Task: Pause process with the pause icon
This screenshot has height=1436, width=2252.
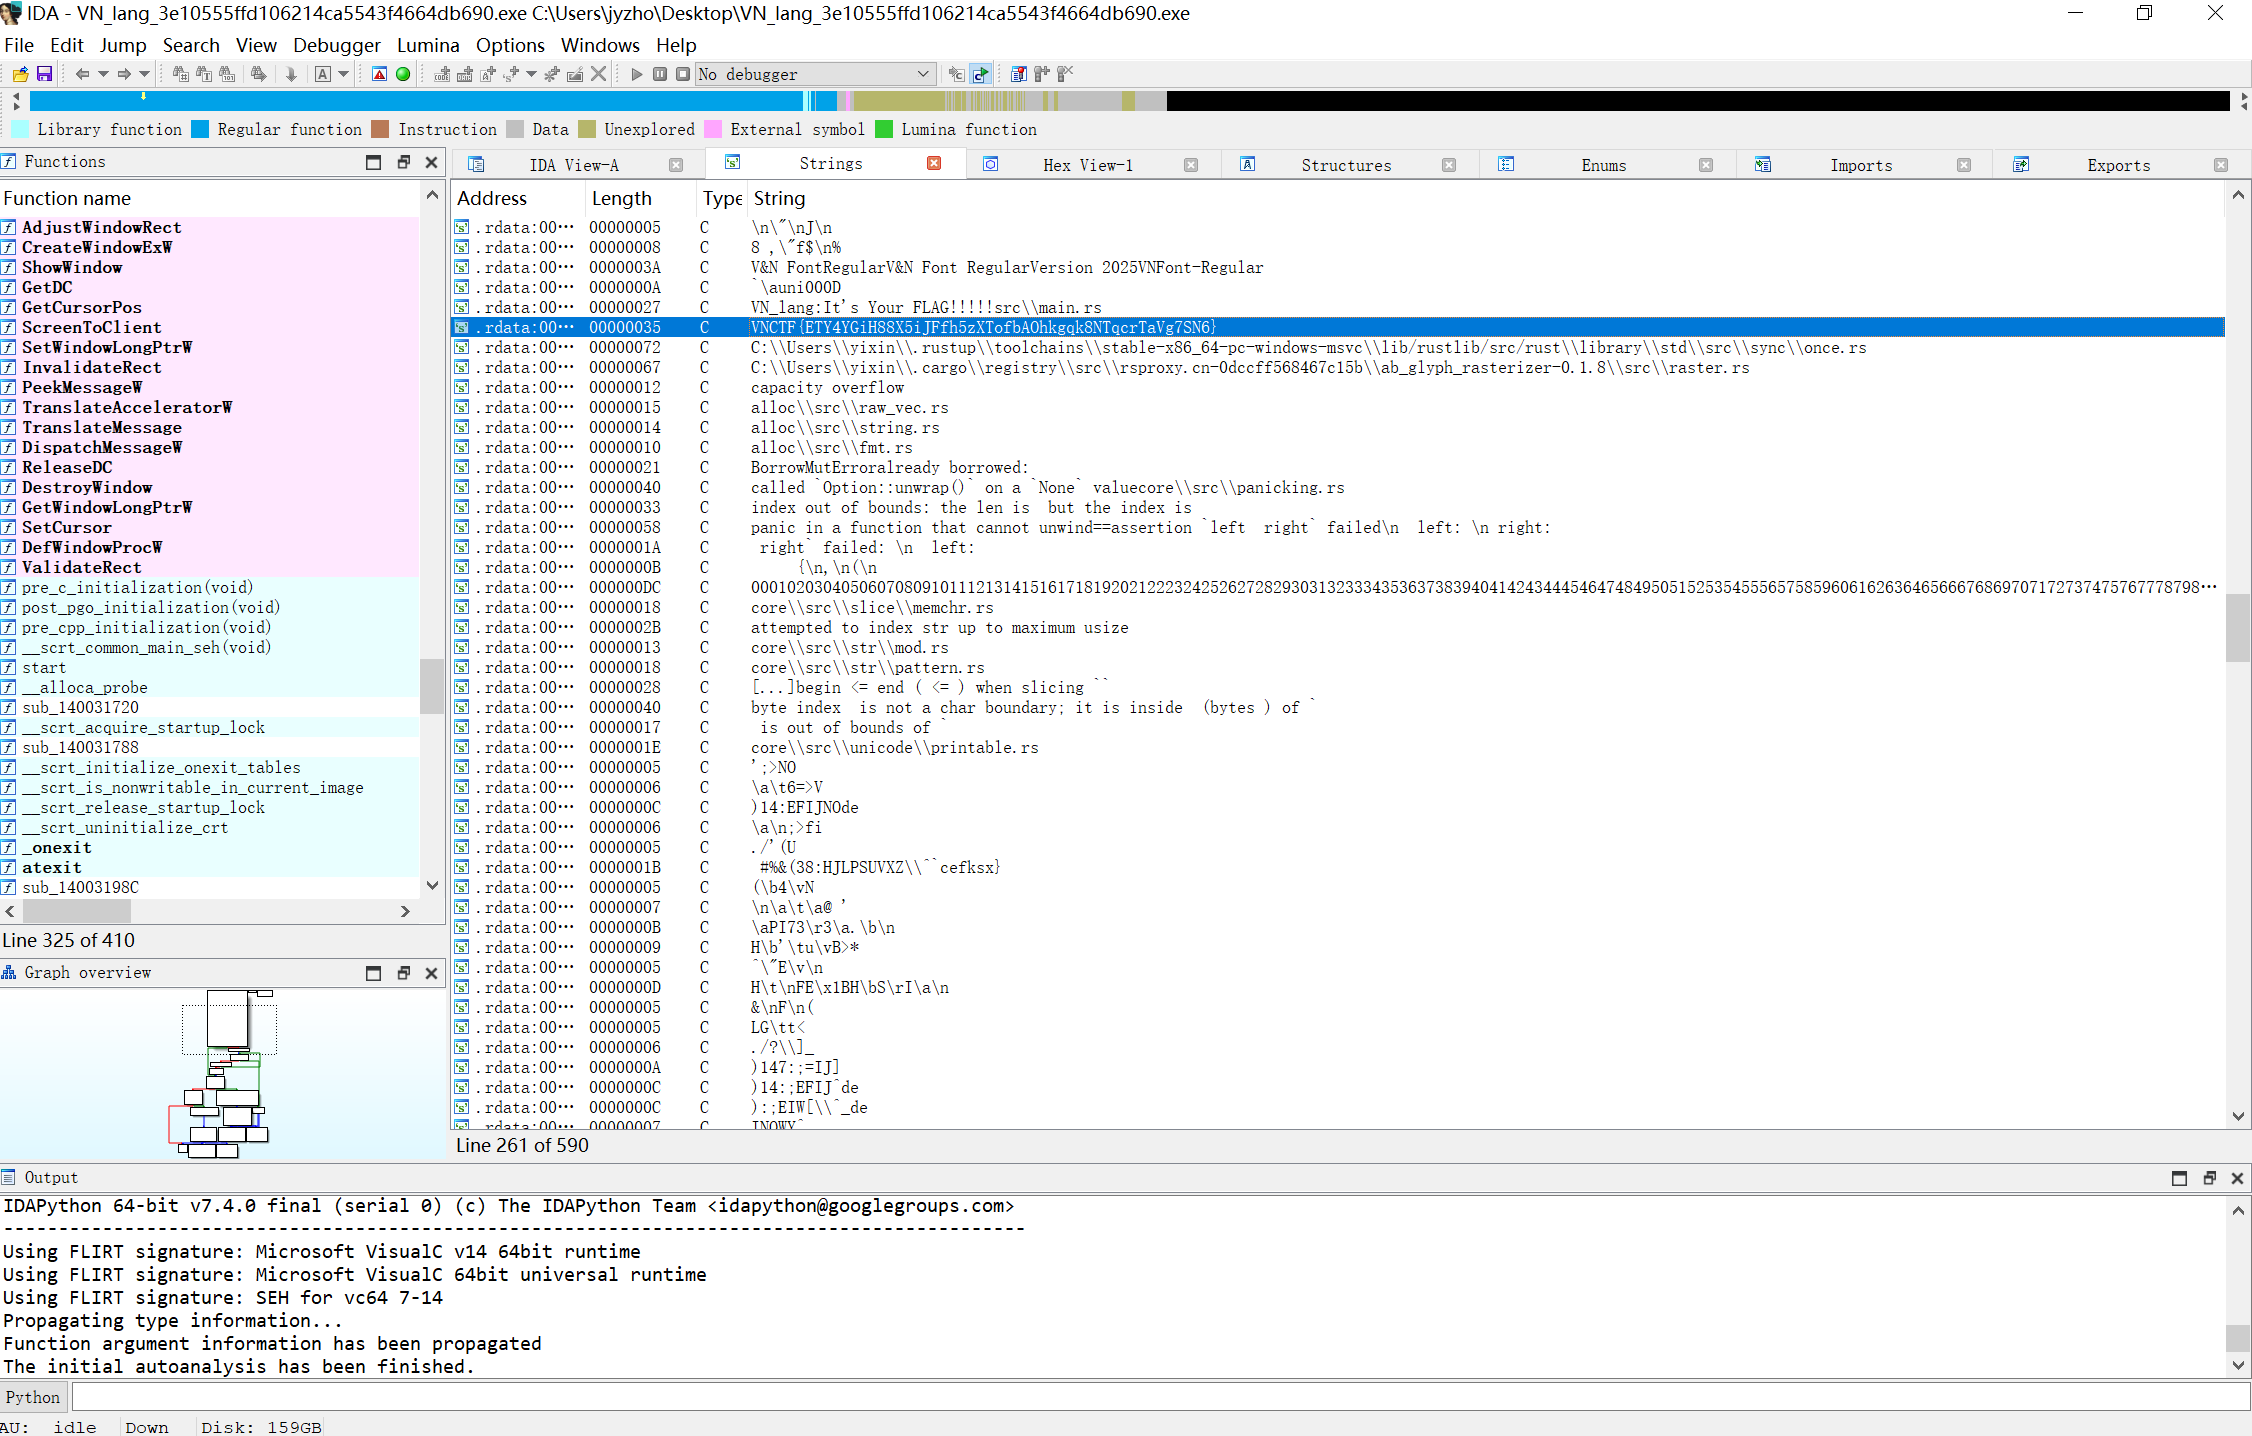Action: click(x=660, y=74)
